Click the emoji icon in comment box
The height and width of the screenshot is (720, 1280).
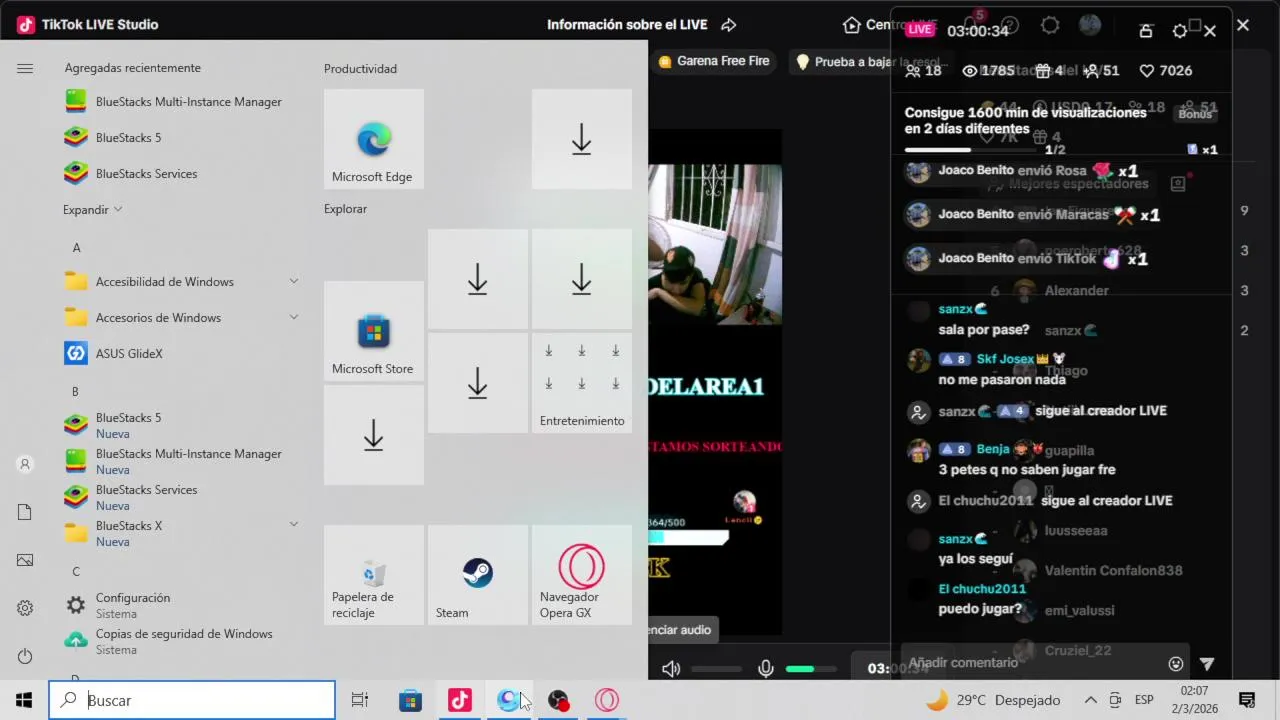point(1176,663)
